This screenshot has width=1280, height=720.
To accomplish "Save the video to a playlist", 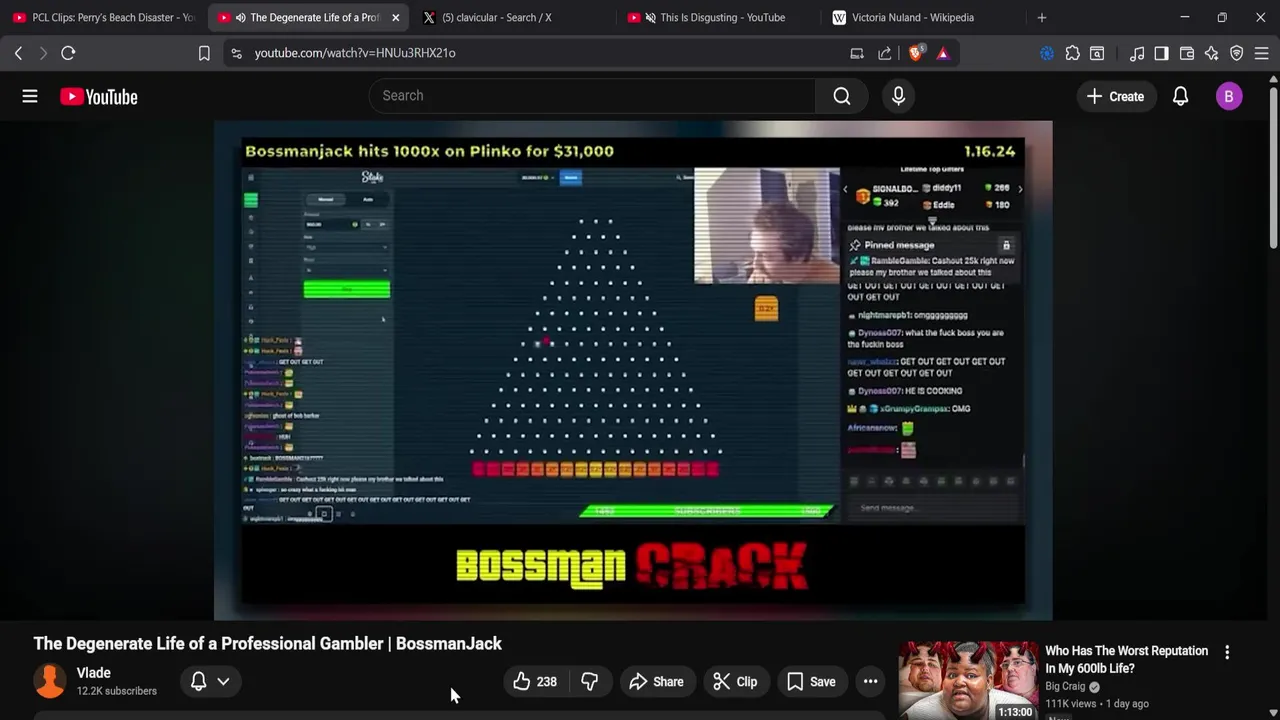I will (x=812, y=681).
